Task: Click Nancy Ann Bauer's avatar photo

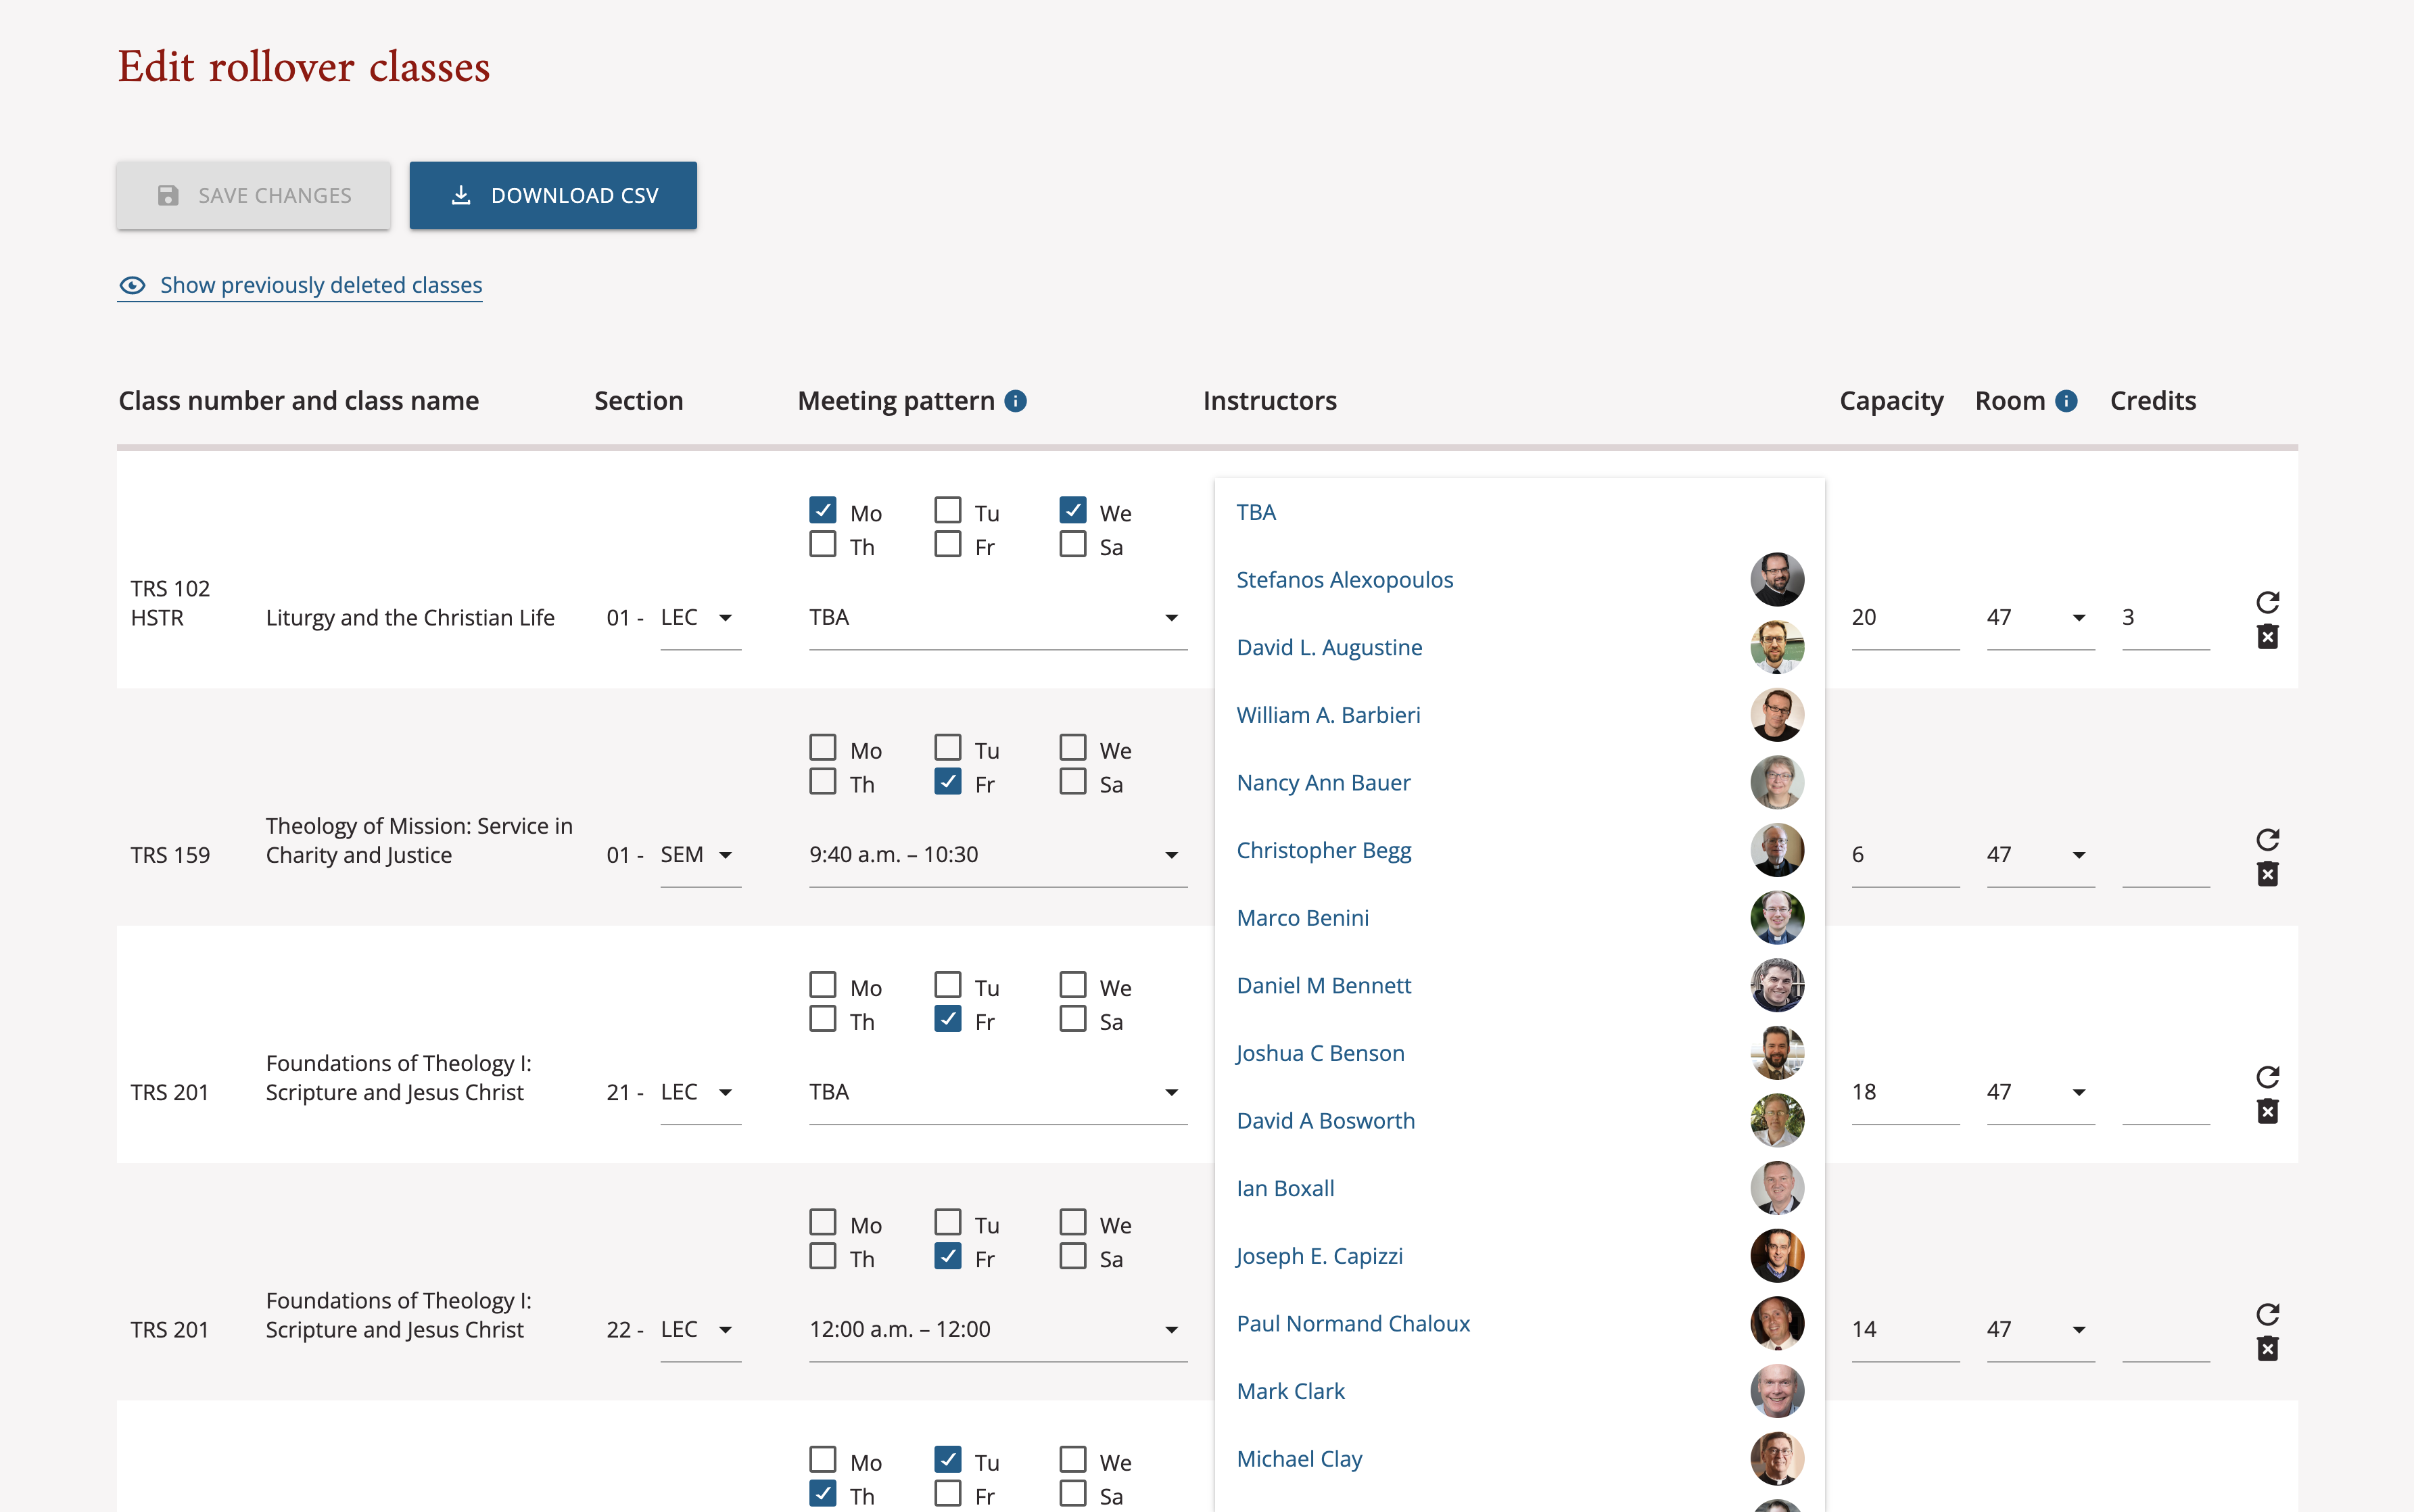Action: pyautogui.click(x=1777, y=783)
